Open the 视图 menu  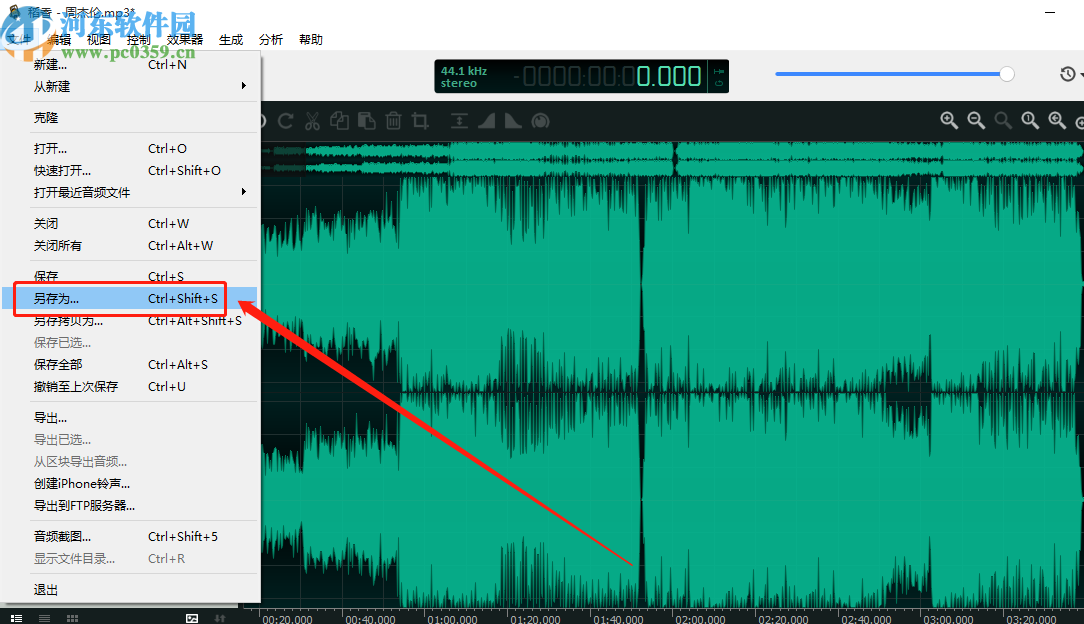[99, 39]
